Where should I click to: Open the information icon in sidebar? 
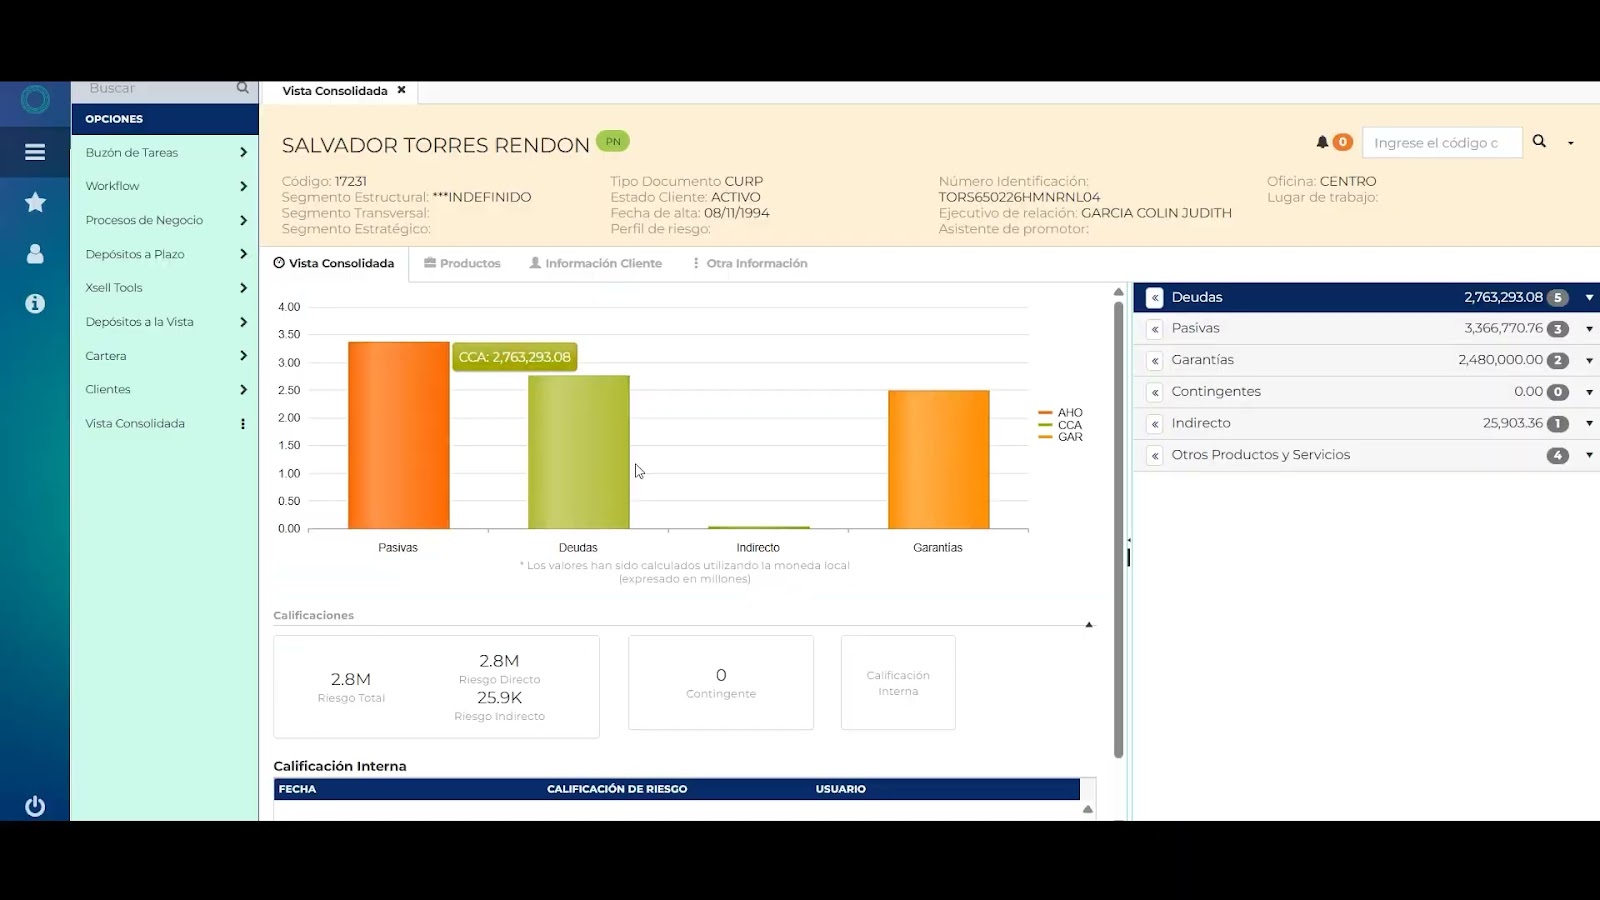(x=35, y=304)
